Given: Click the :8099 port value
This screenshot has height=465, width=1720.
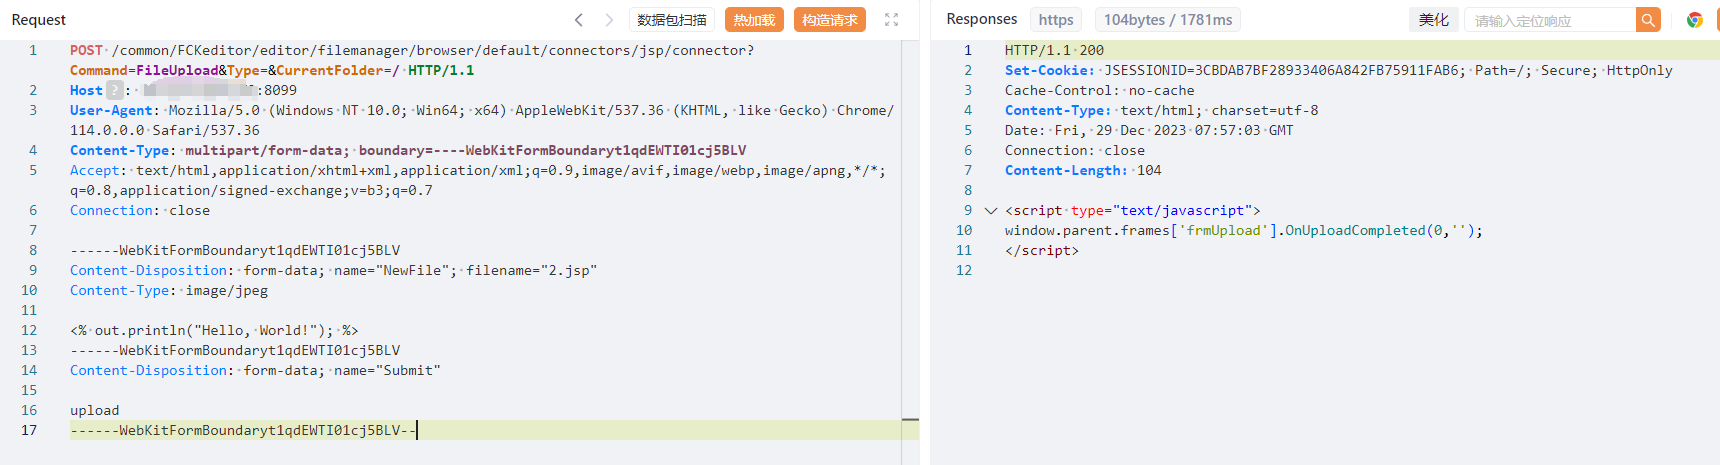Looking at the screenshot, I should tap(277, 90).
